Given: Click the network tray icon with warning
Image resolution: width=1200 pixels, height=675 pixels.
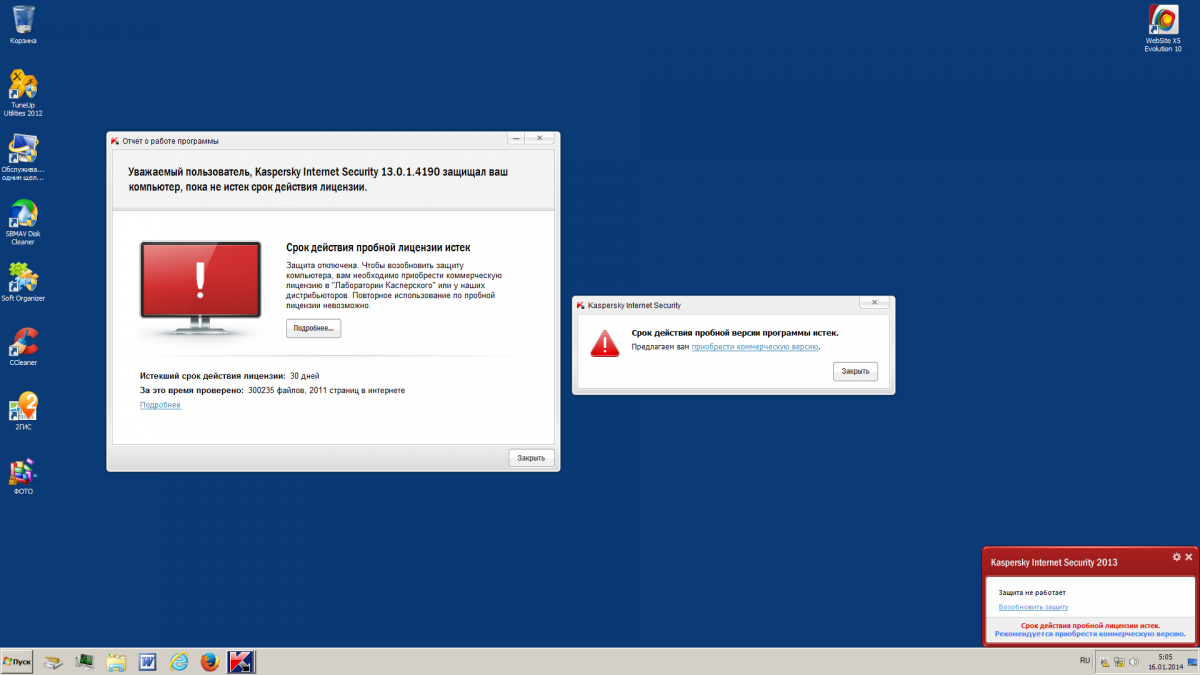Looking at the screenshot, I should (1120, 662).
